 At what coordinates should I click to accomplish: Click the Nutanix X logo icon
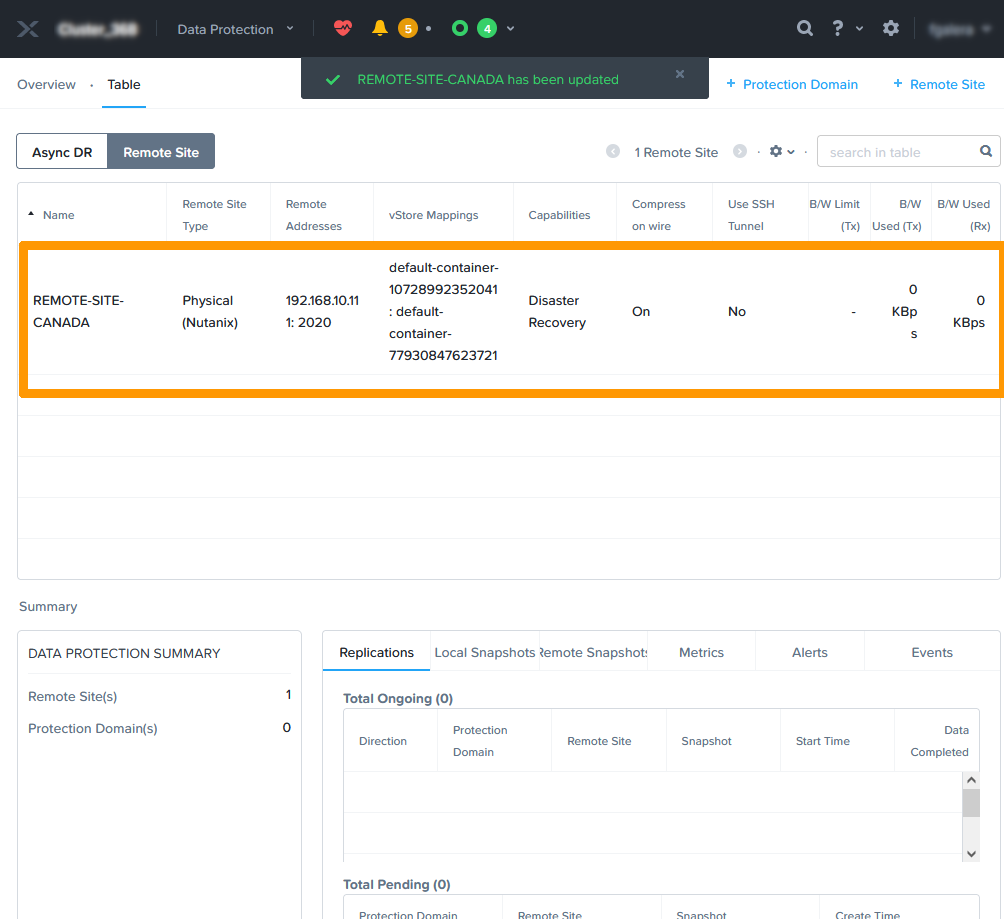click(28, 29)
